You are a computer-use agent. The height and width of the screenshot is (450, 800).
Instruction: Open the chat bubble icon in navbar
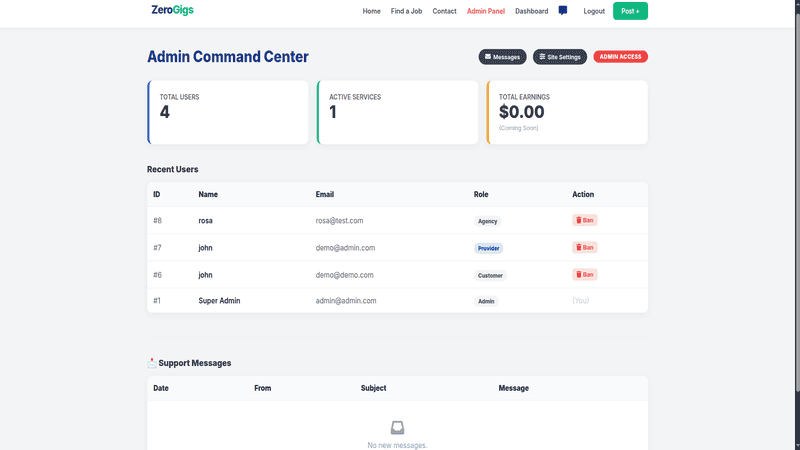click(x=563, y=11)
